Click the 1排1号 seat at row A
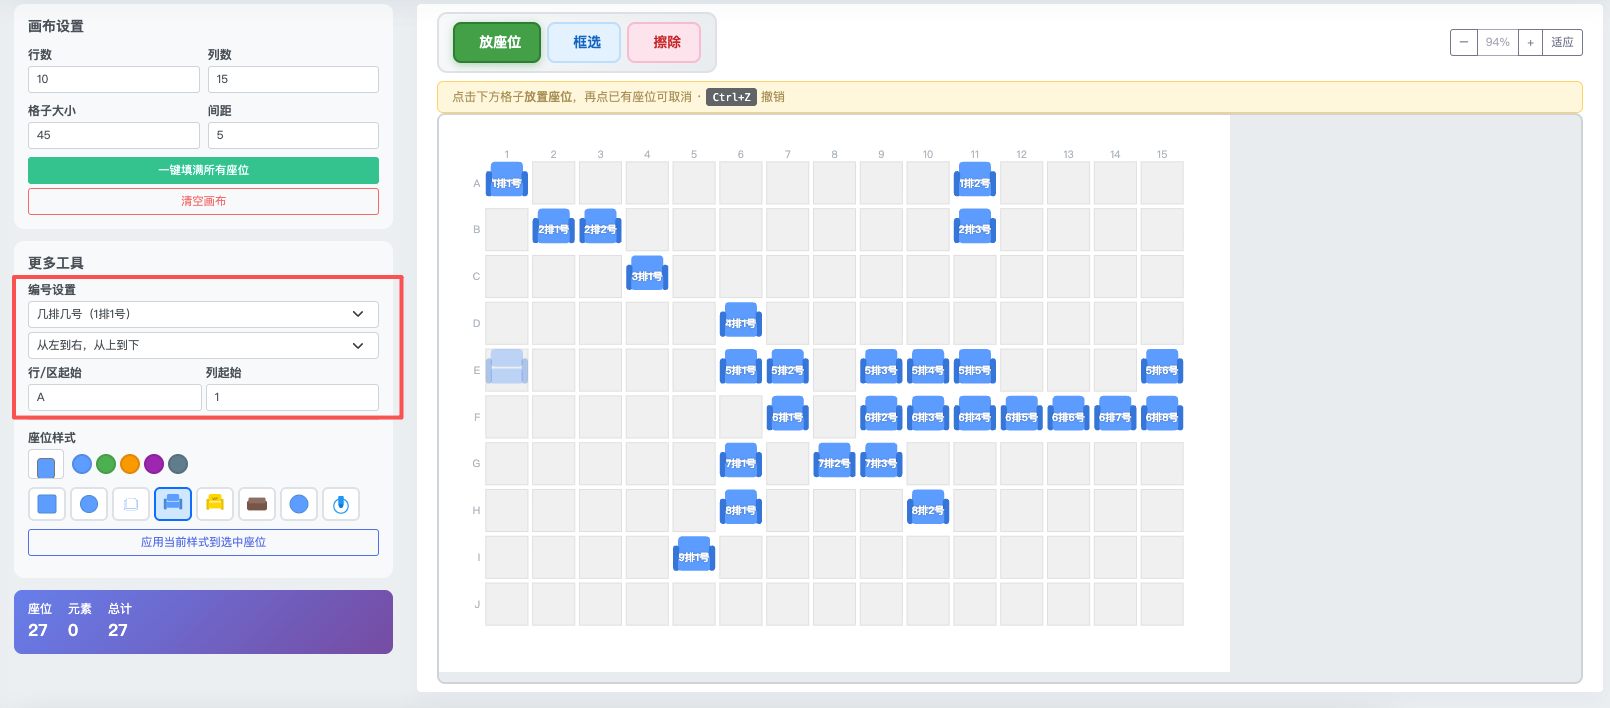This screenshot has height=708, width=1610. pos(507,181)
